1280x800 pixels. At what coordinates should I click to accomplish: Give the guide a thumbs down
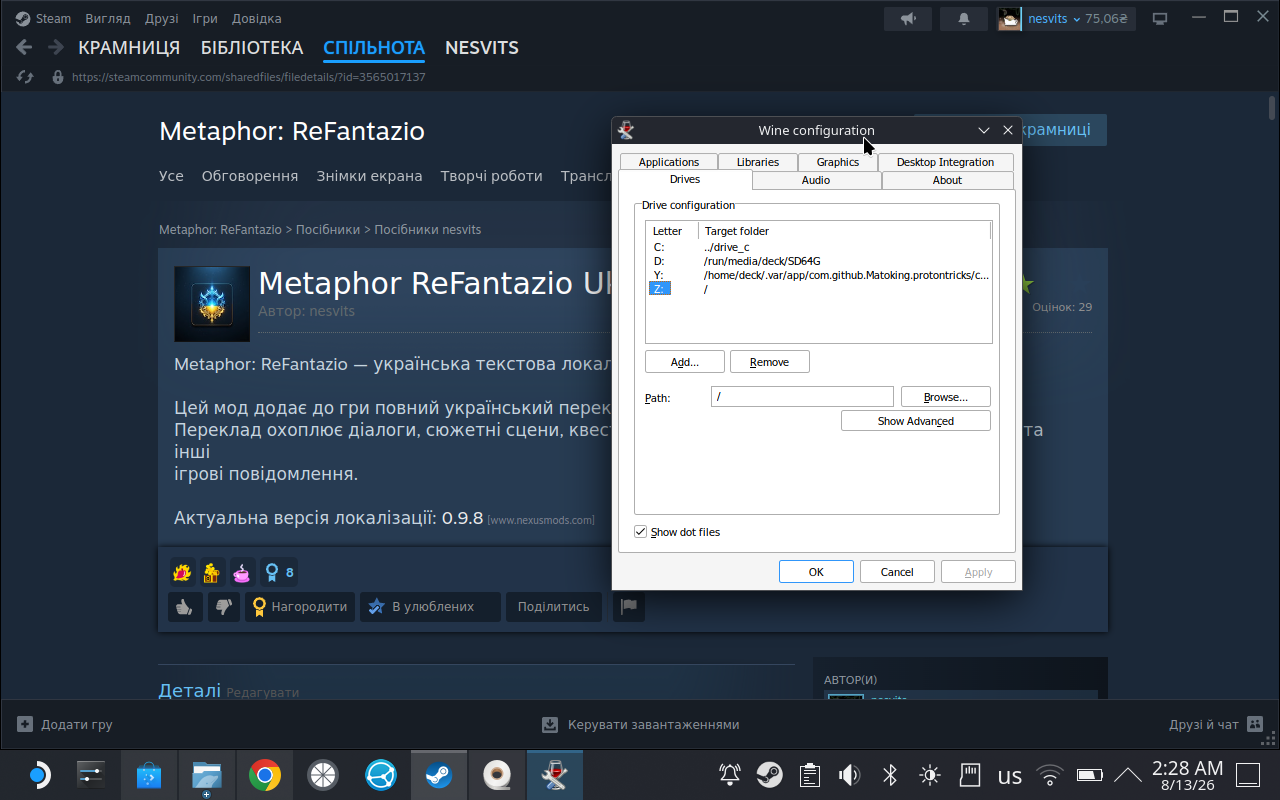click(x=224, y=607)
